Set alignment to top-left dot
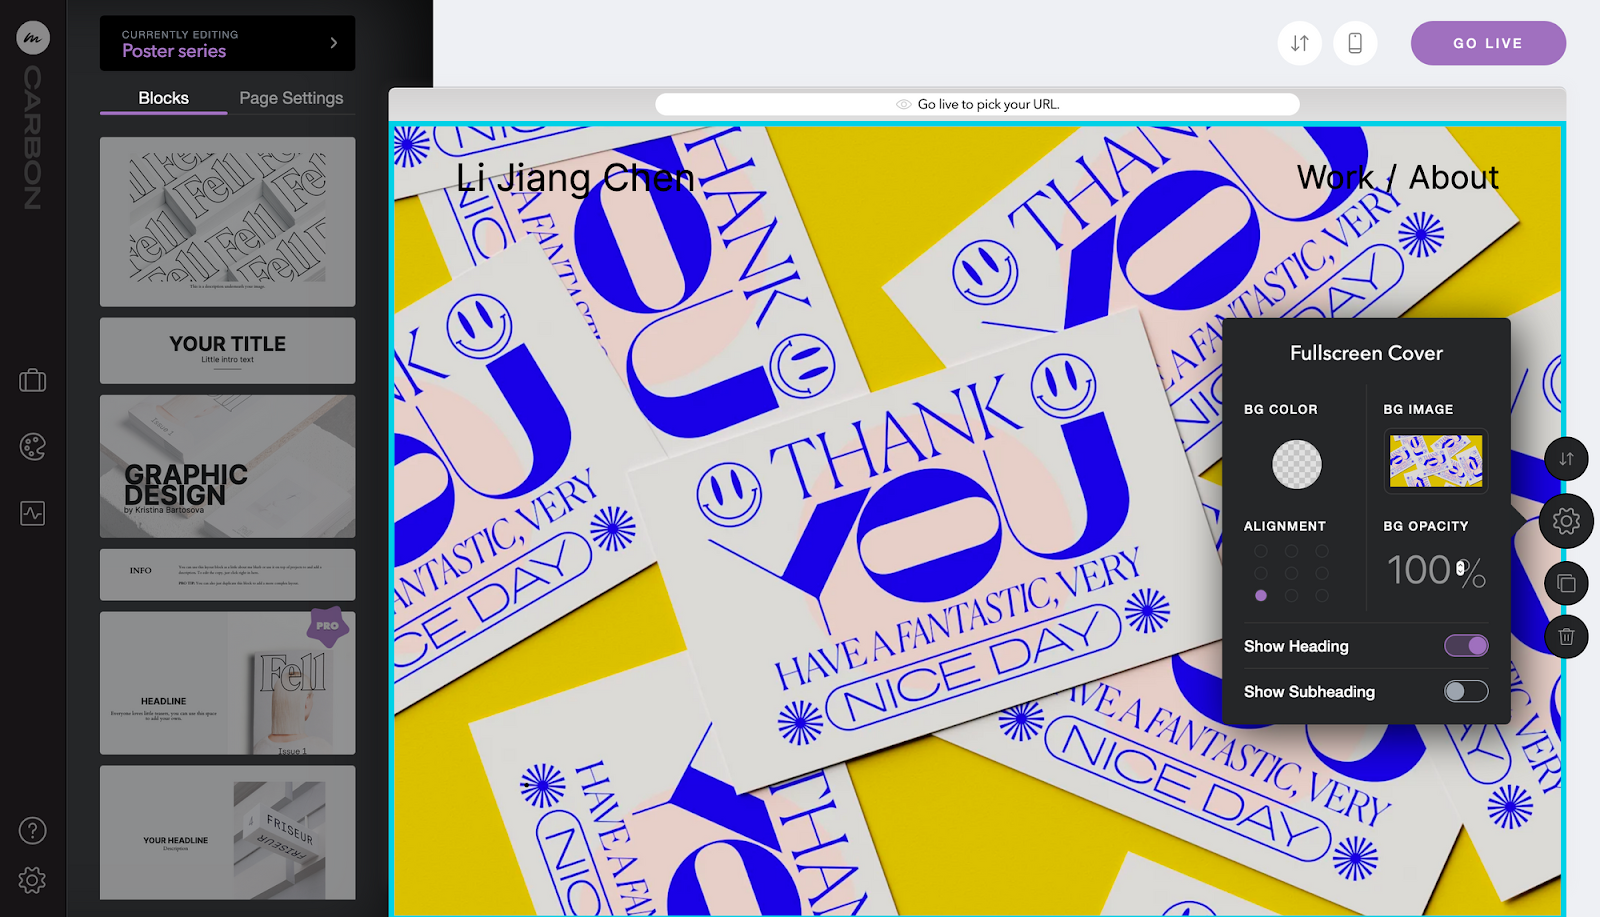The image size is (1600, 917). [1261, 551]
